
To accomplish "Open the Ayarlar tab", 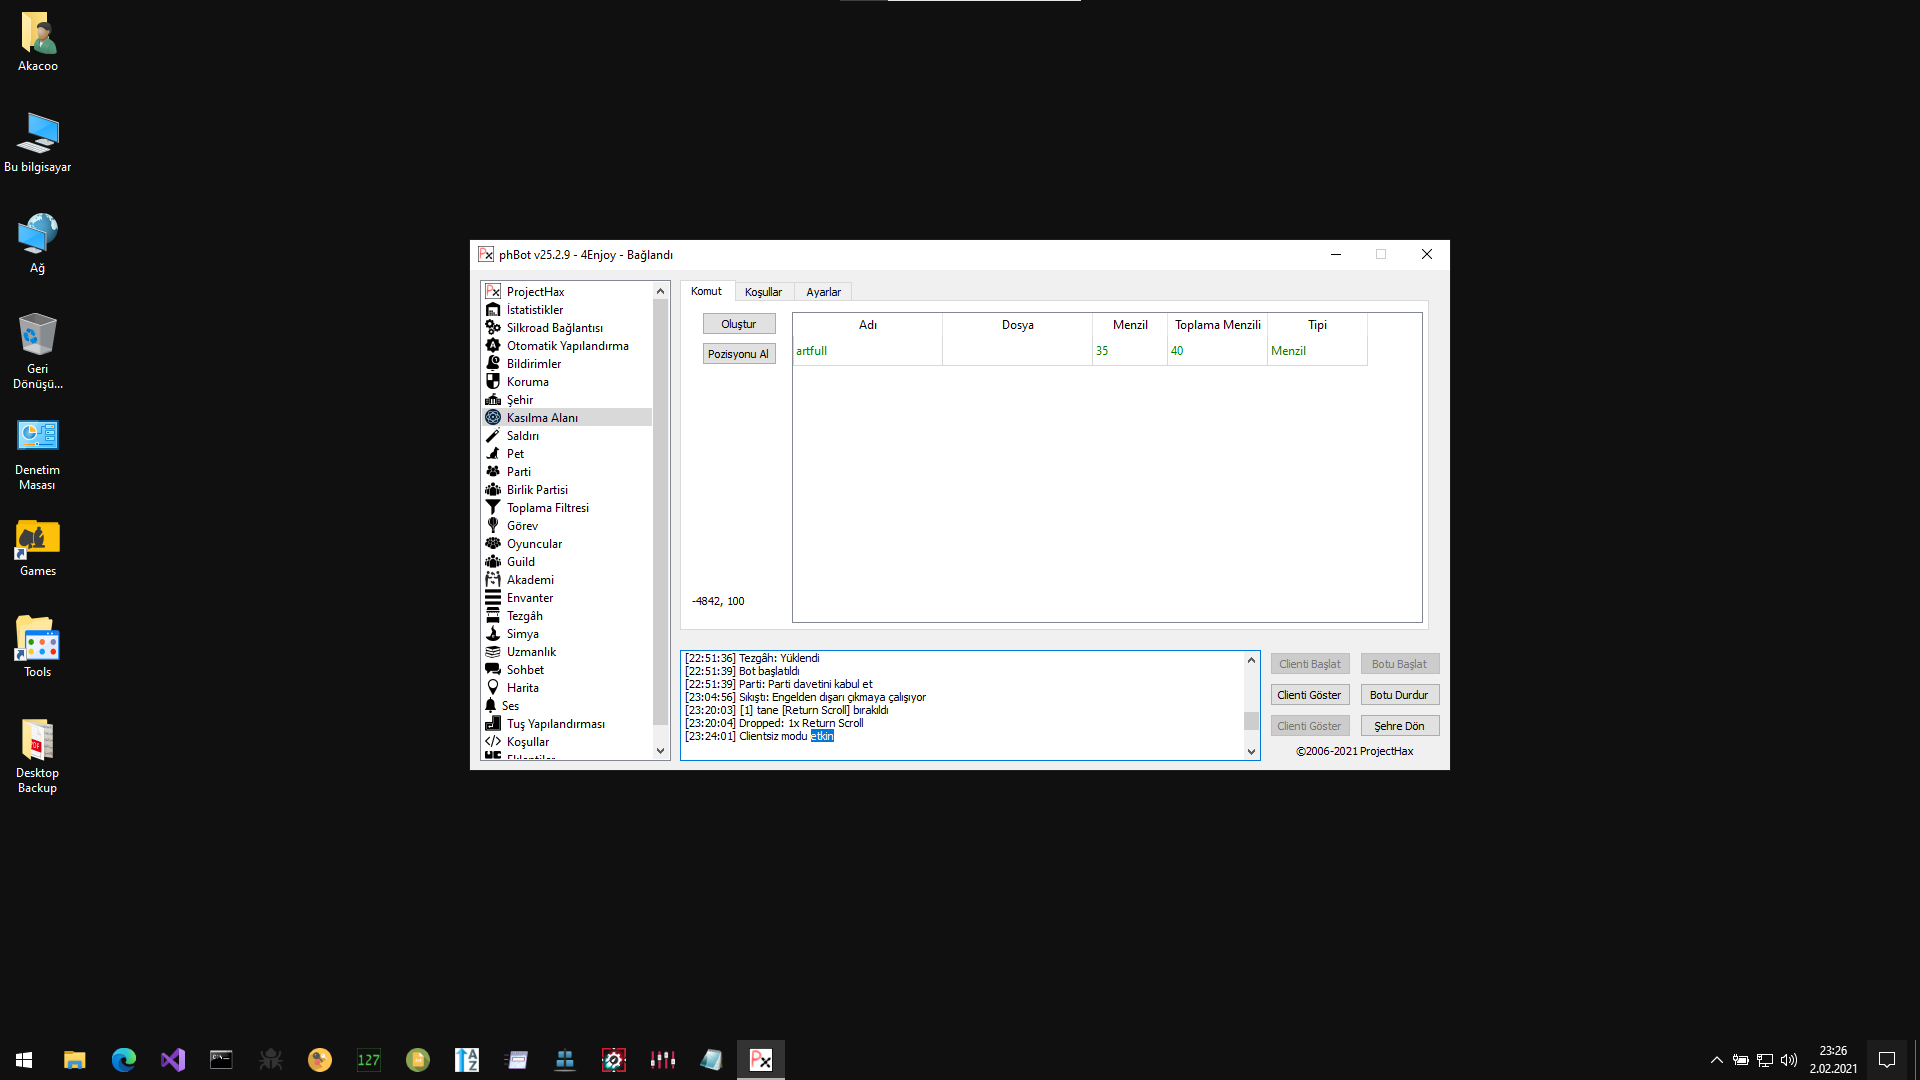I will coord(823,292).
